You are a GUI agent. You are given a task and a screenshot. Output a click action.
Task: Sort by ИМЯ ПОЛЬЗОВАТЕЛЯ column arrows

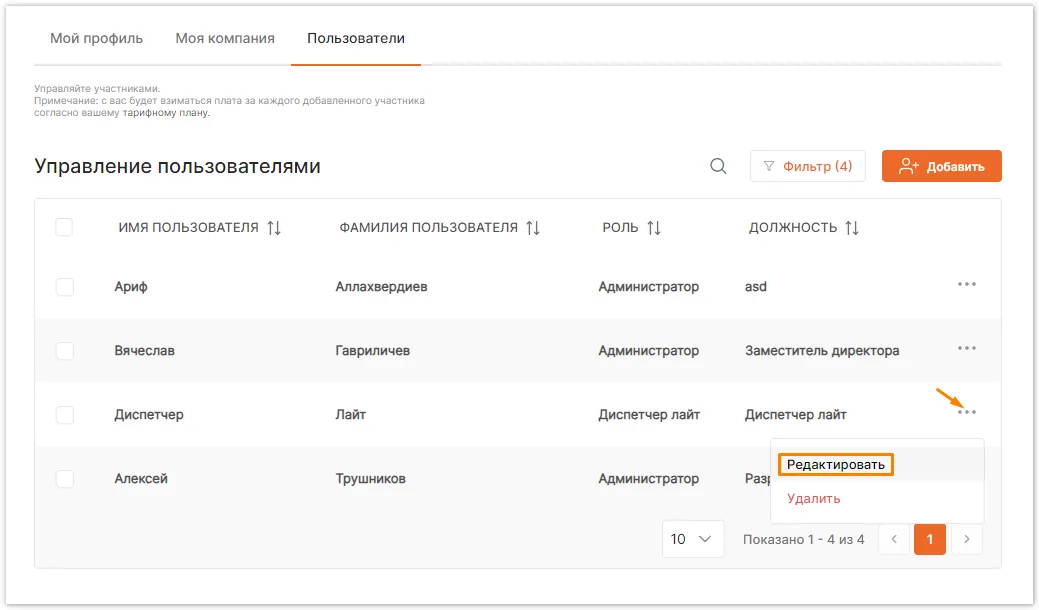(x=274, y=228)
